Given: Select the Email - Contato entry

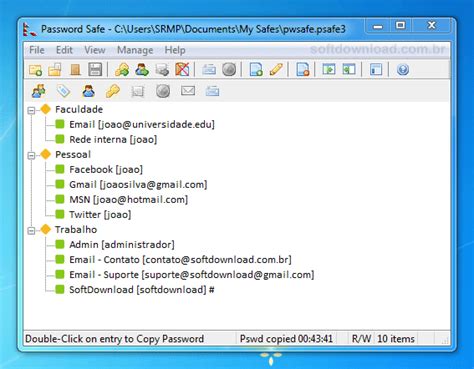Looking at the screenshot, I should click(180, 259).
